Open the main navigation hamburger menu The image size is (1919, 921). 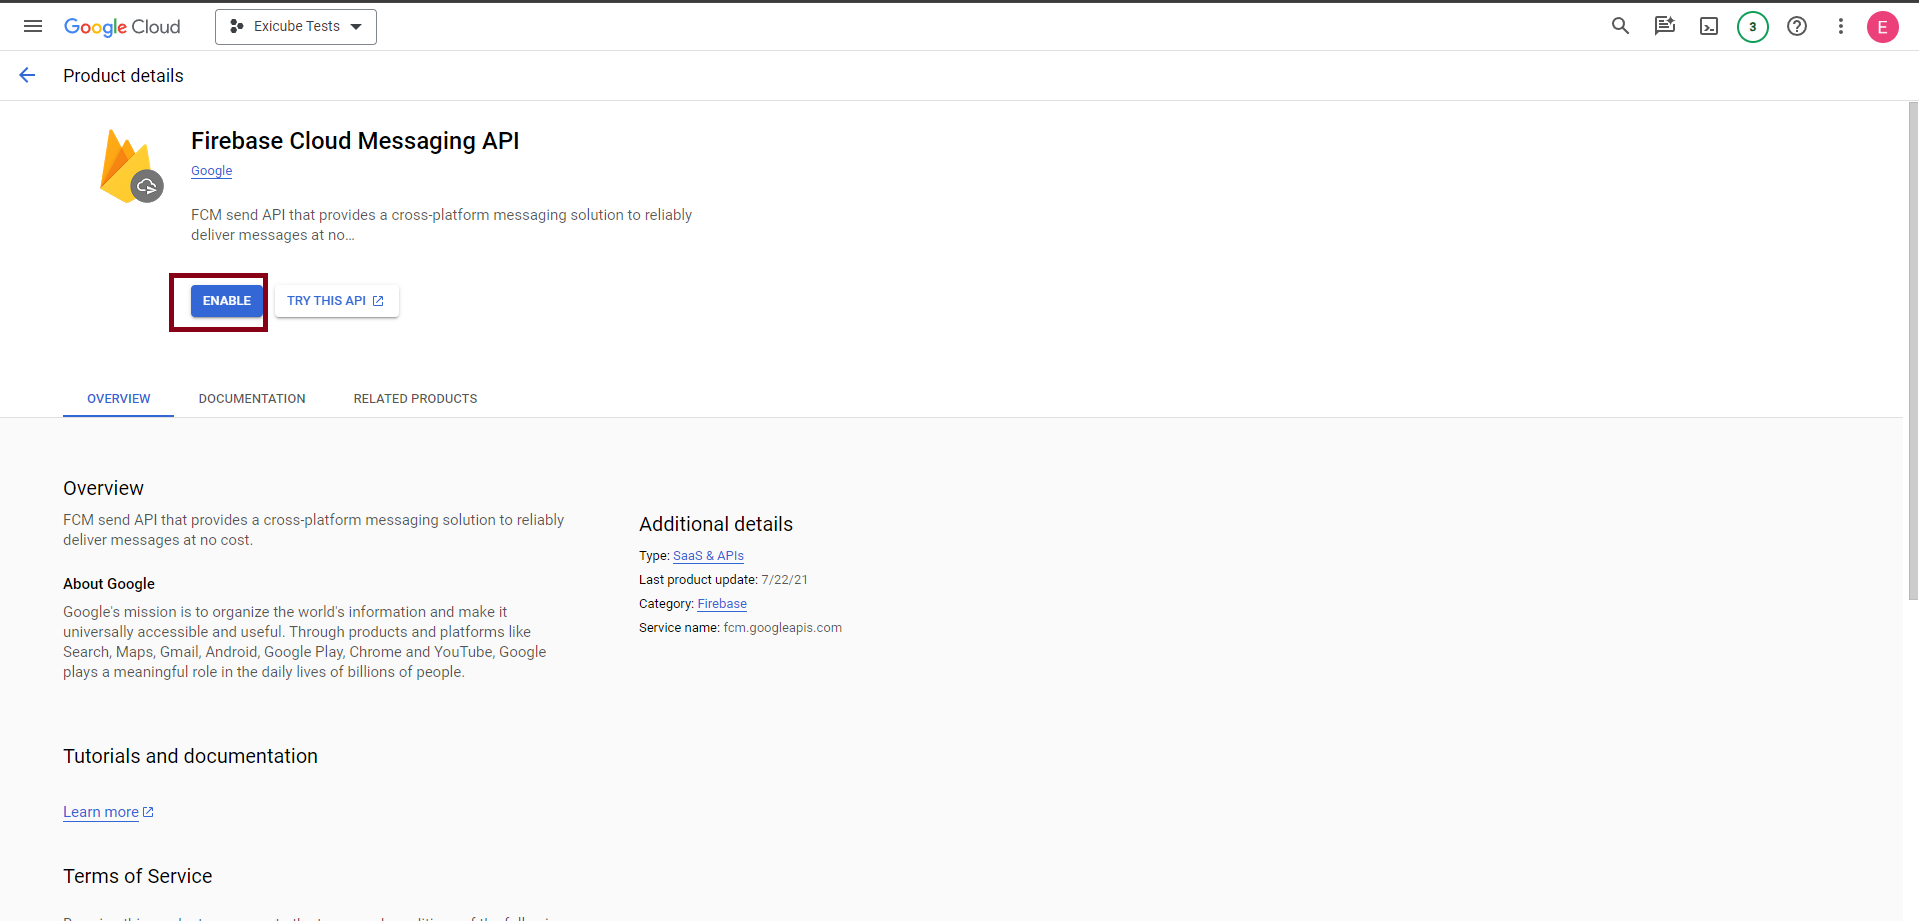(x=33, y=27)
